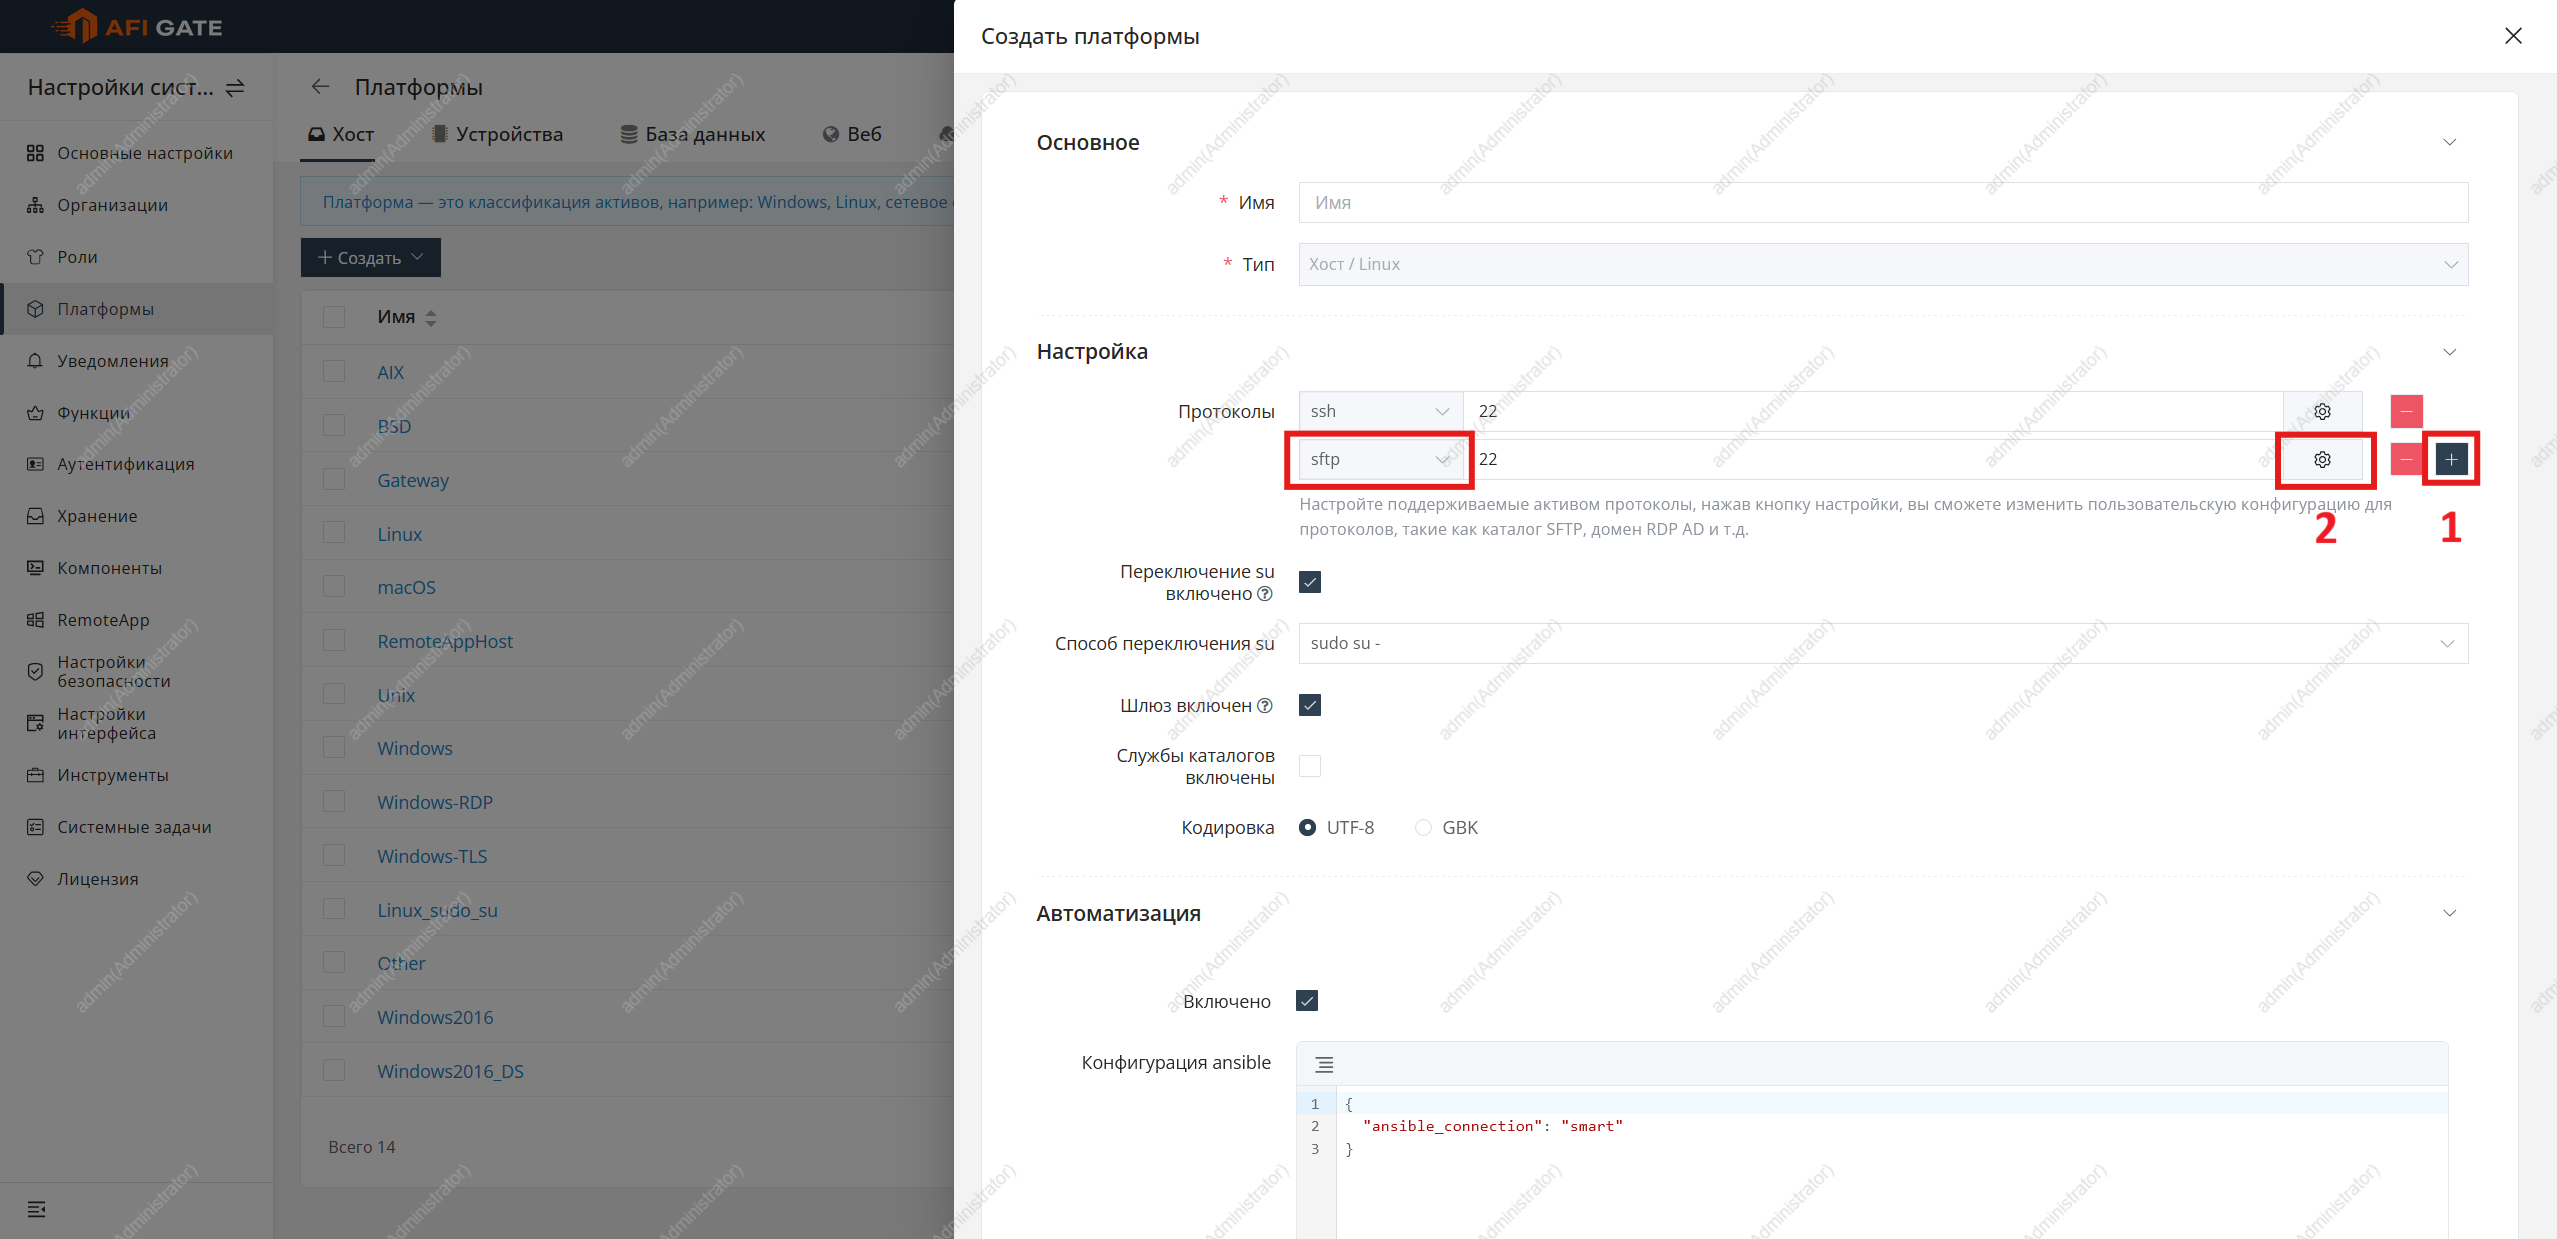Enable Службы каталогов включены checkbox
The image size is (2557, 1239).
(1310, 767)
